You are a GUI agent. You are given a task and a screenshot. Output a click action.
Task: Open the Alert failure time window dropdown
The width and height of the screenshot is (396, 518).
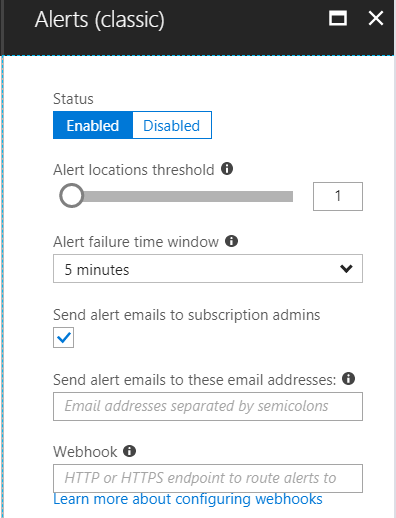pos(208,269)
